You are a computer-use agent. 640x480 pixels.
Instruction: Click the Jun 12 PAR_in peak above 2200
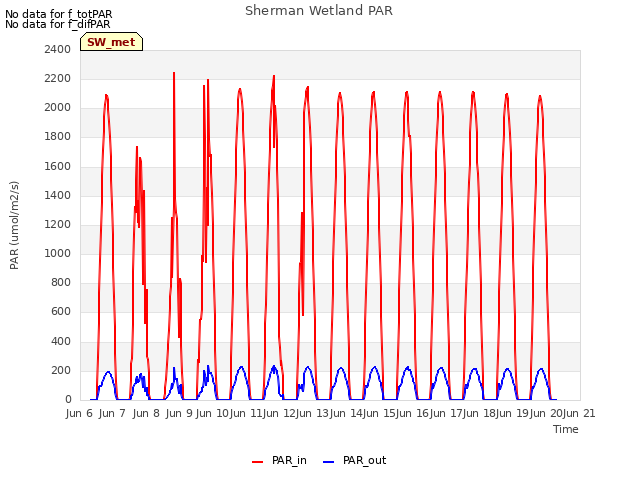click(x=274, y=76)
